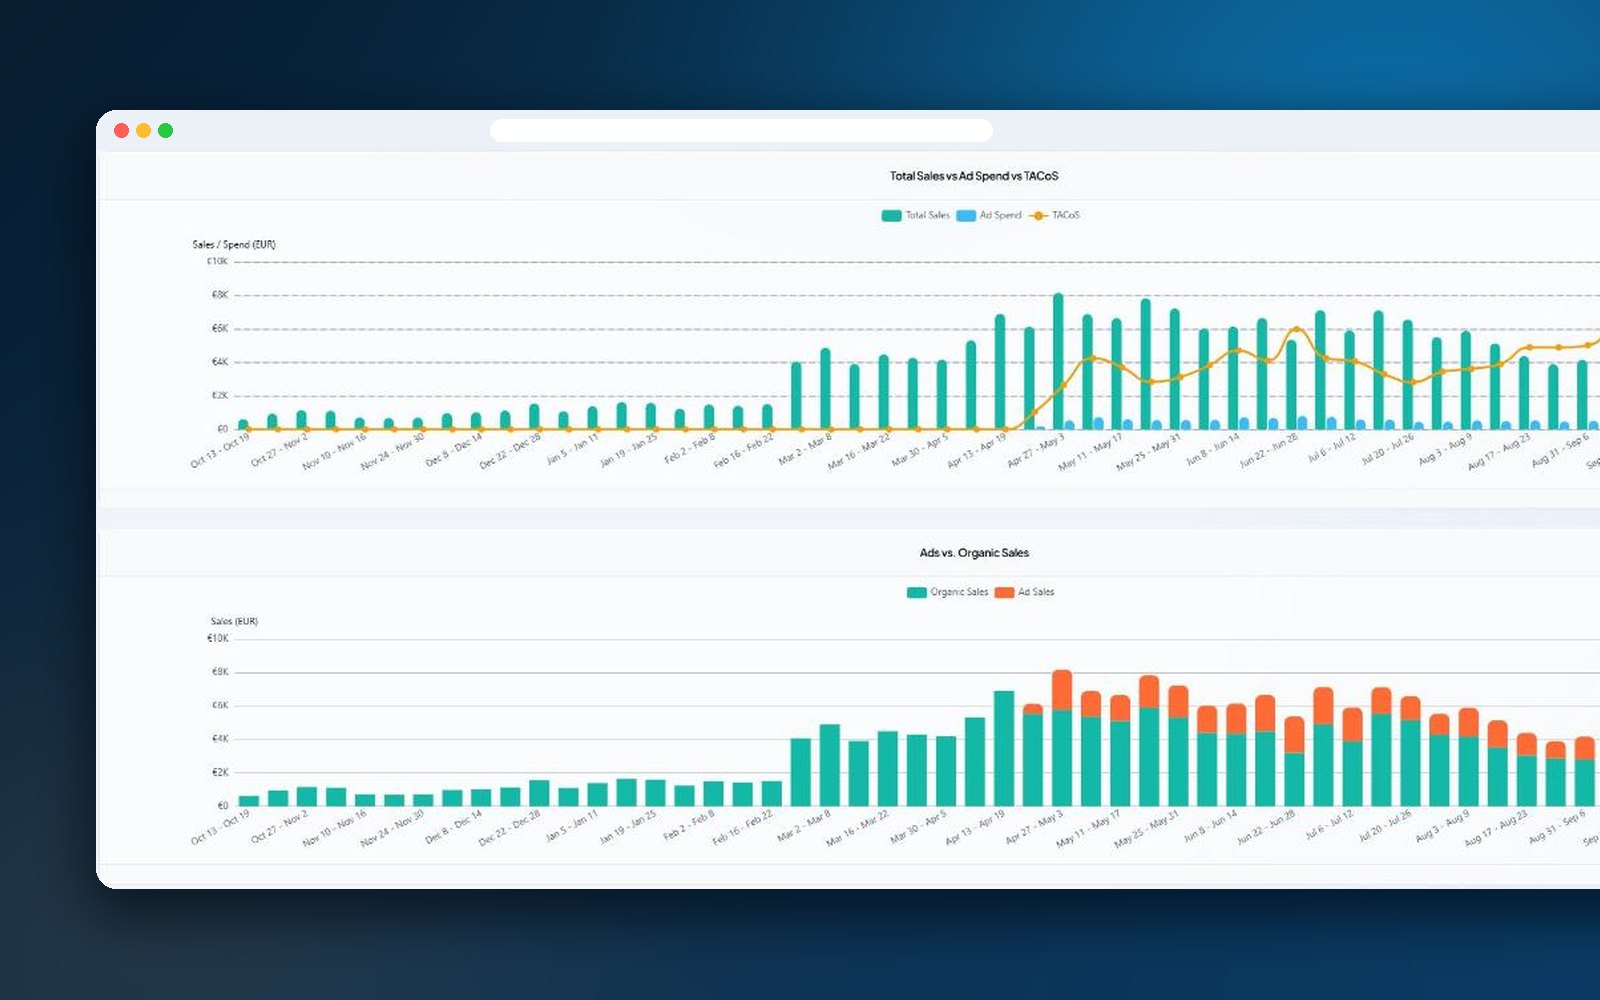Click the €4K gridline label in bottom chart
This screenshot has height=1000, width=1600.
[x=220, y=739]
